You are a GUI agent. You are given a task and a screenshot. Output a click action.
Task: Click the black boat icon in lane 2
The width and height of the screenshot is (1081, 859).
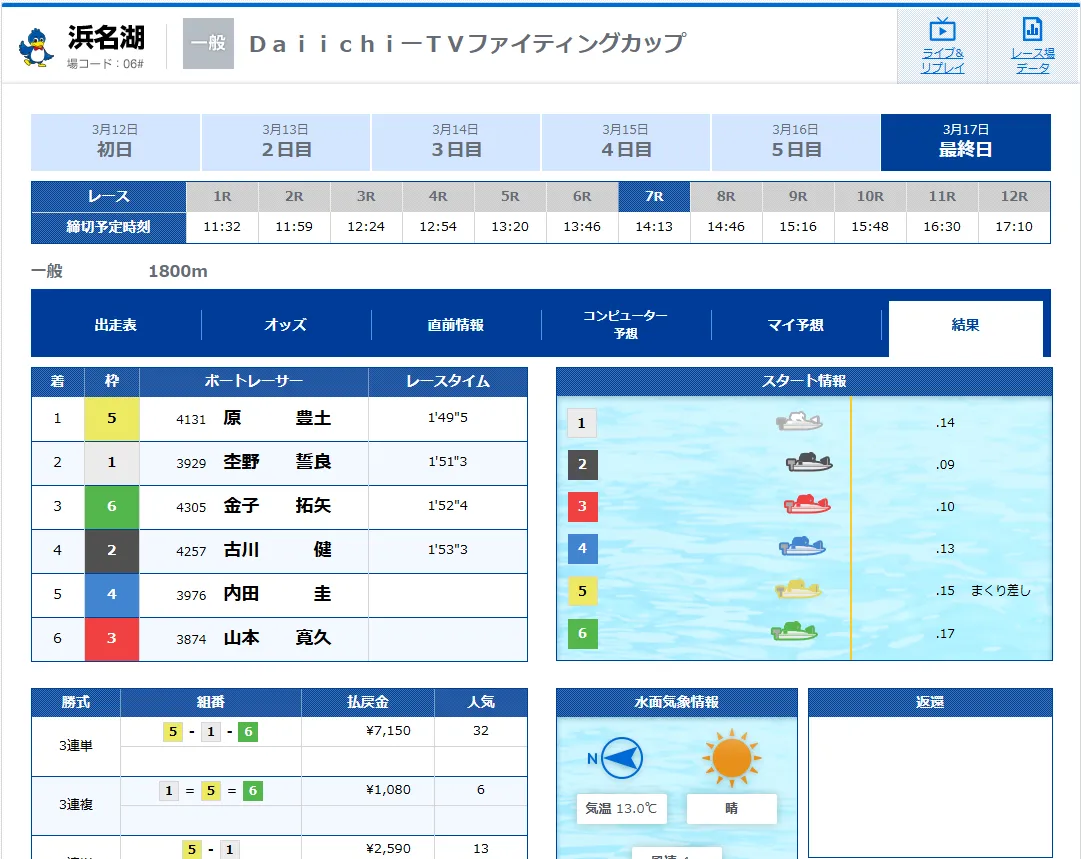click(809, 463)
